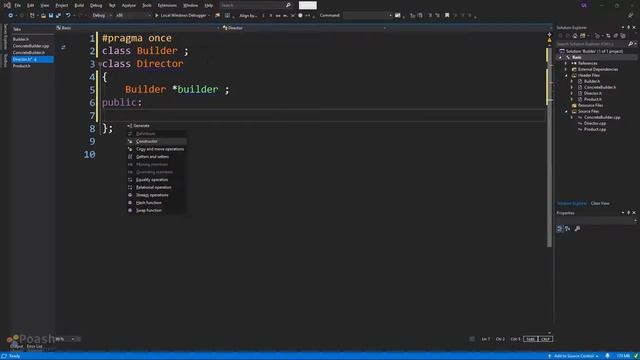
Task: Open the Edit menu
Action: coord(31,5)
